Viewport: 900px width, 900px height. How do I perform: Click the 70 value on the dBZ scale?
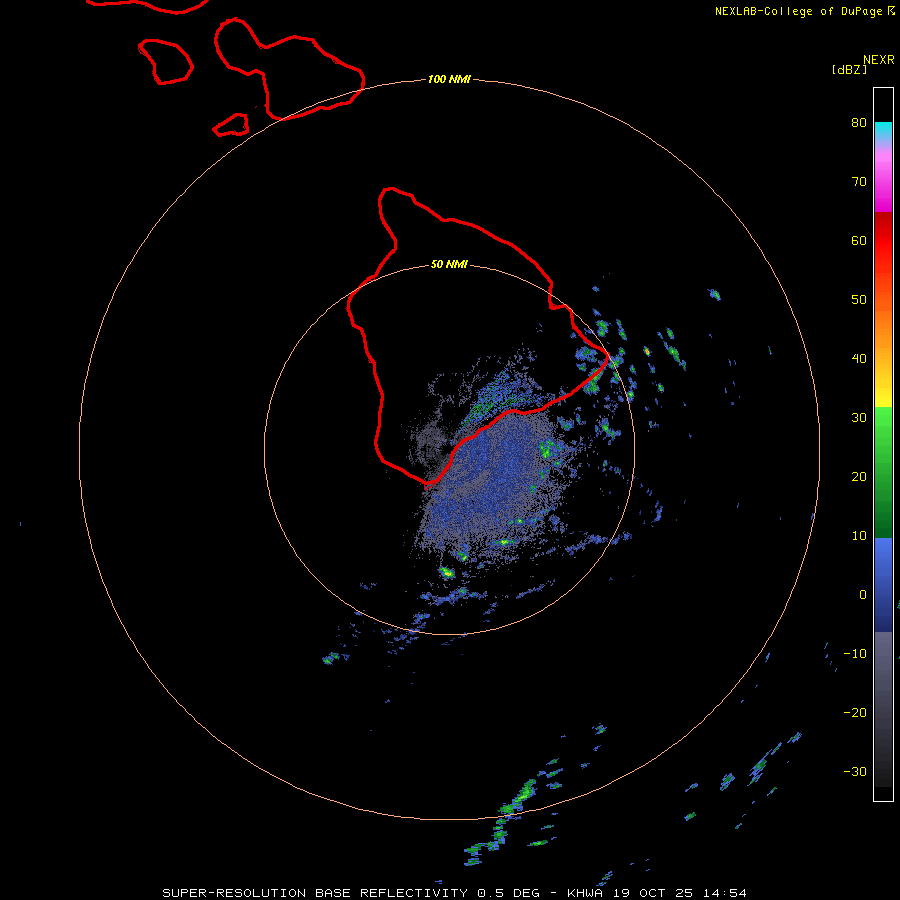(x=859, y=181)
